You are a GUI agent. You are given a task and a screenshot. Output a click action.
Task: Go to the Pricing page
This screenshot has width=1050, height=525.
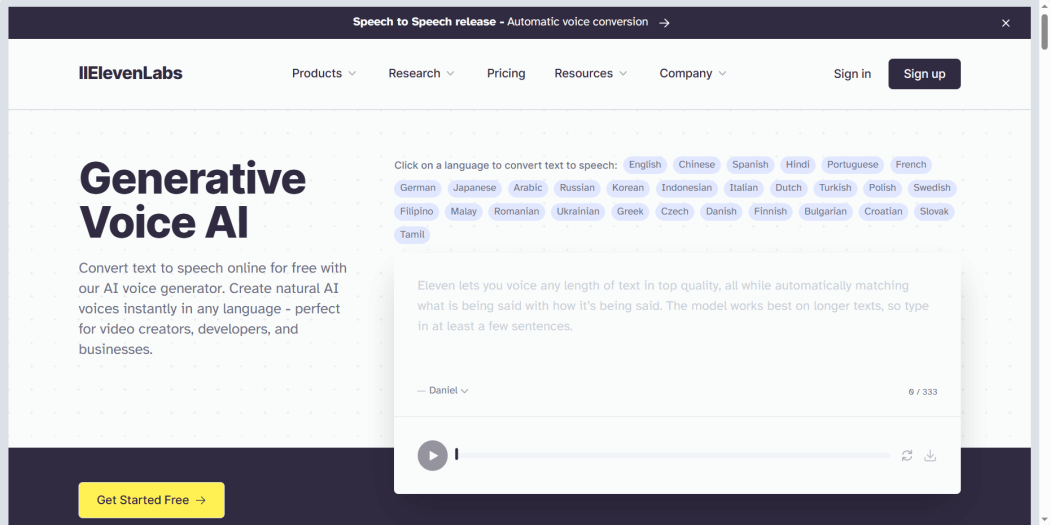(x=506, y=73)
